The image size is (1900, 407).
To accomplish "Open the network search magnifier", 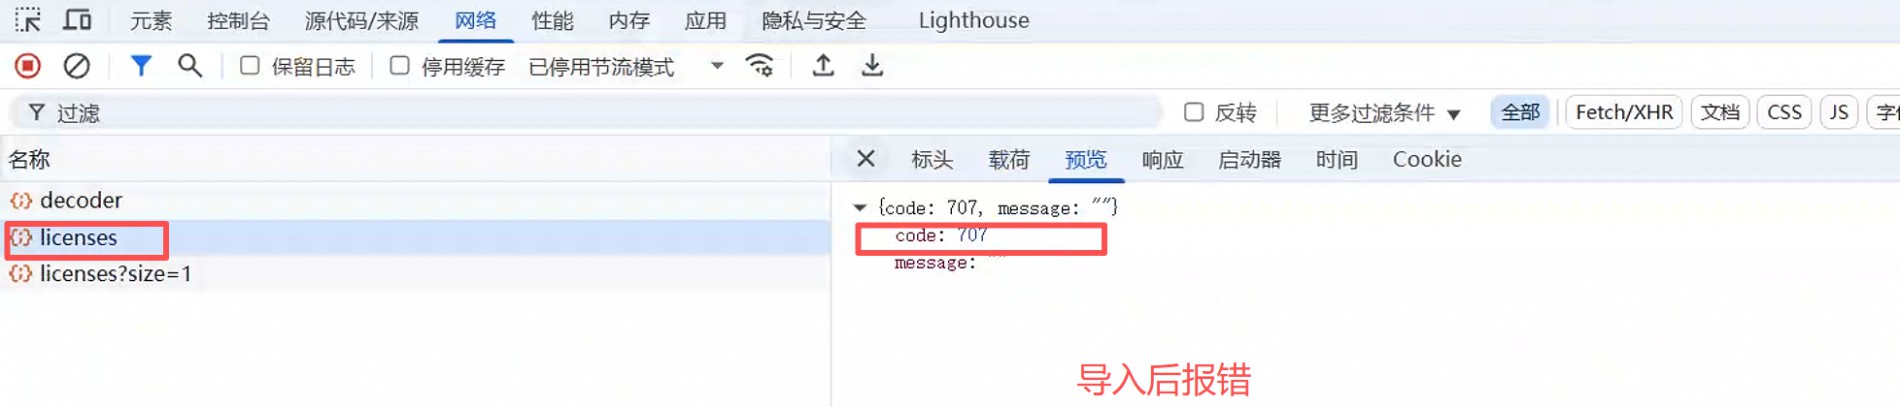I will [x=189, y=66].
